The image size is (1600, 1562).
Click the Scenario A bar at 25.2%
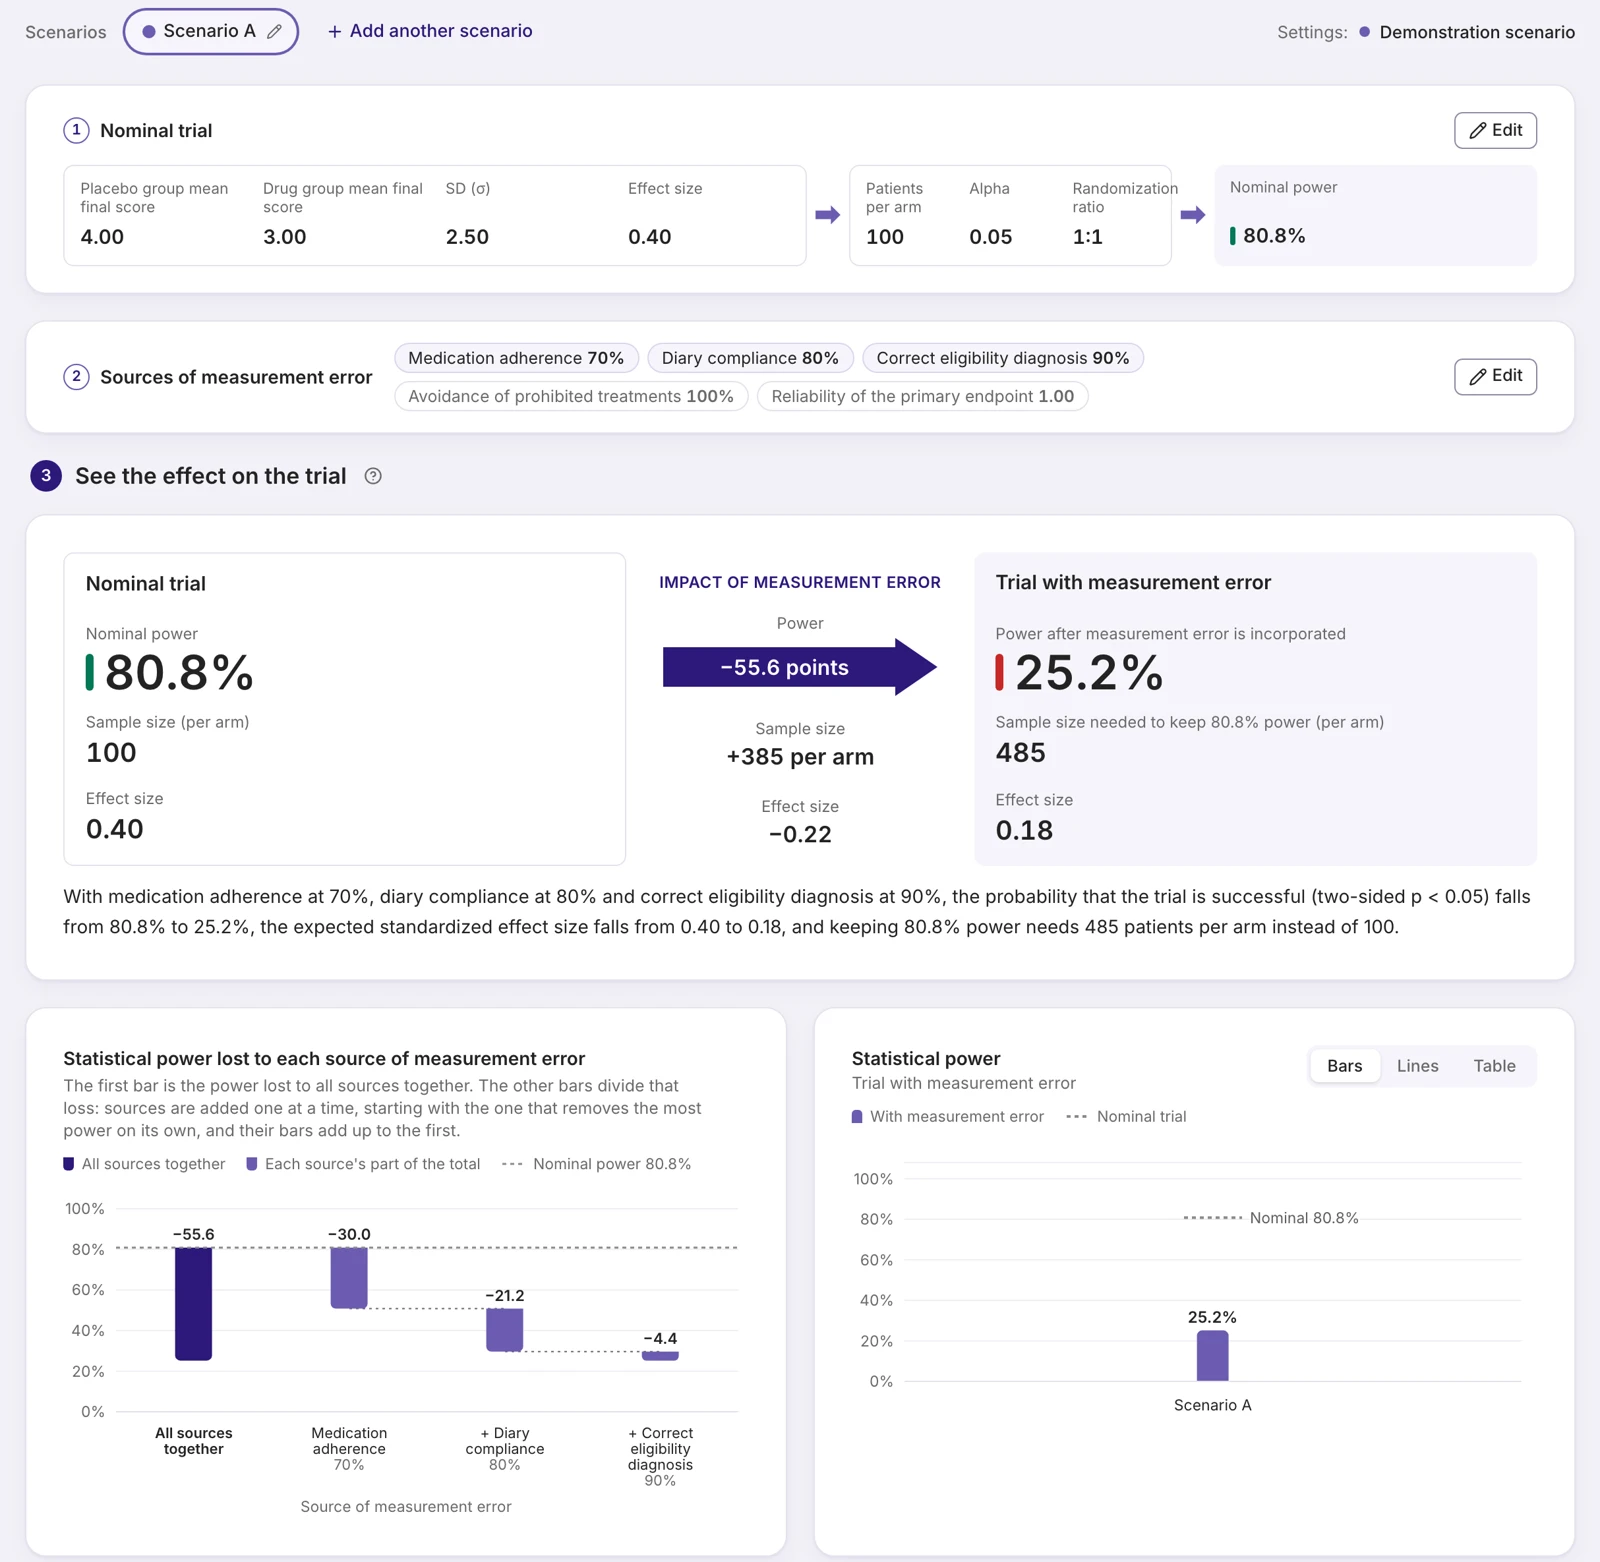coord(1212,1356)
